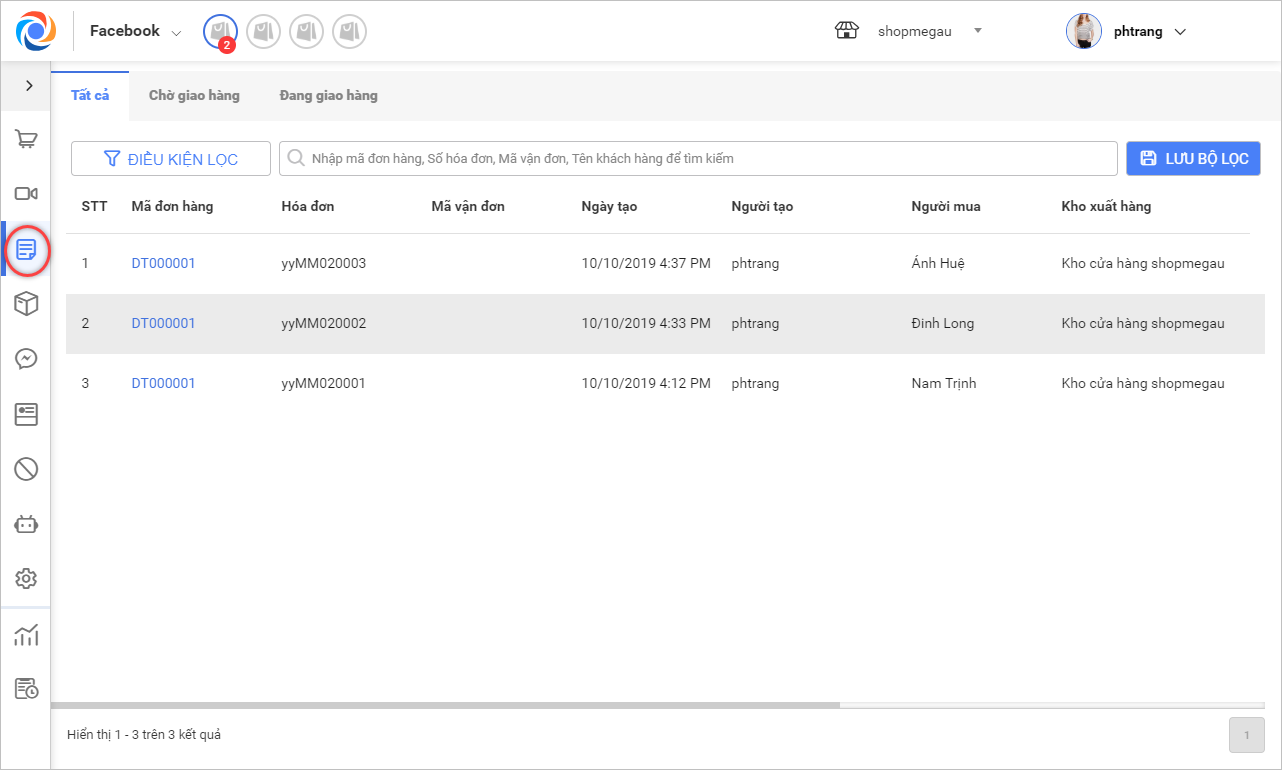Open the chatbot robot sidebar icon

pos(26,523)
